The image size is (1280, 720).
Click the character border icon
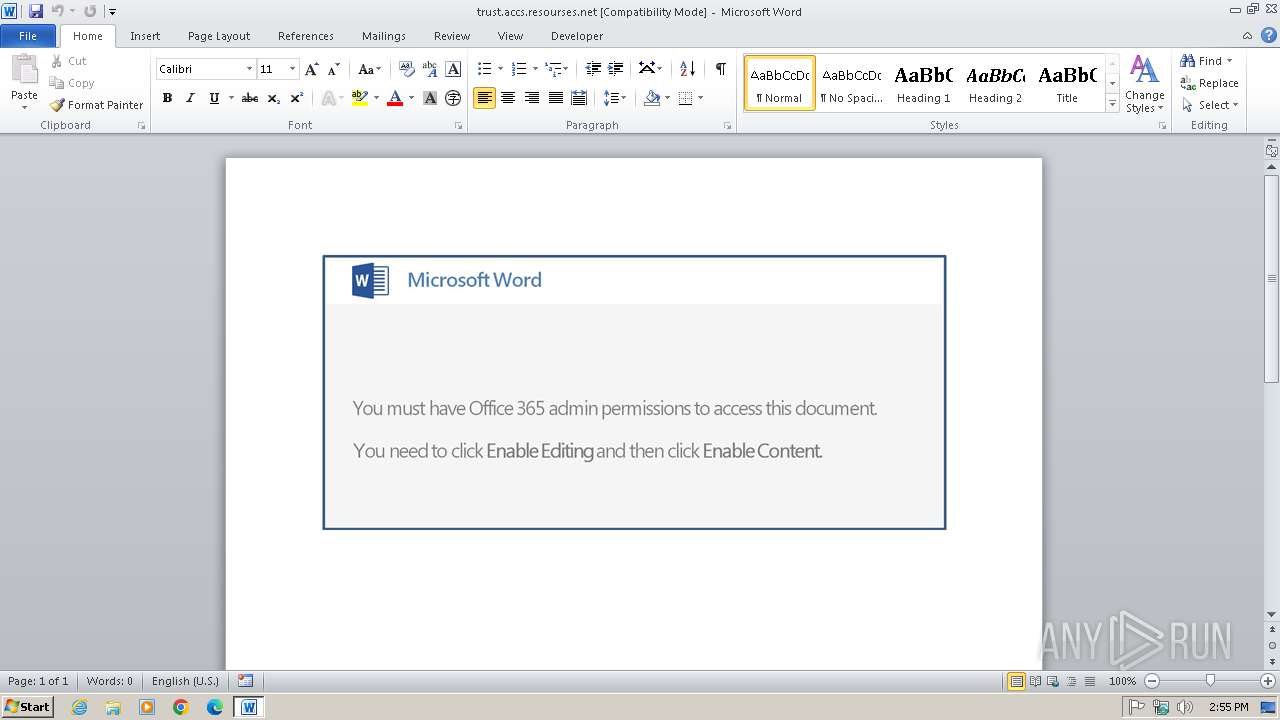453,69
